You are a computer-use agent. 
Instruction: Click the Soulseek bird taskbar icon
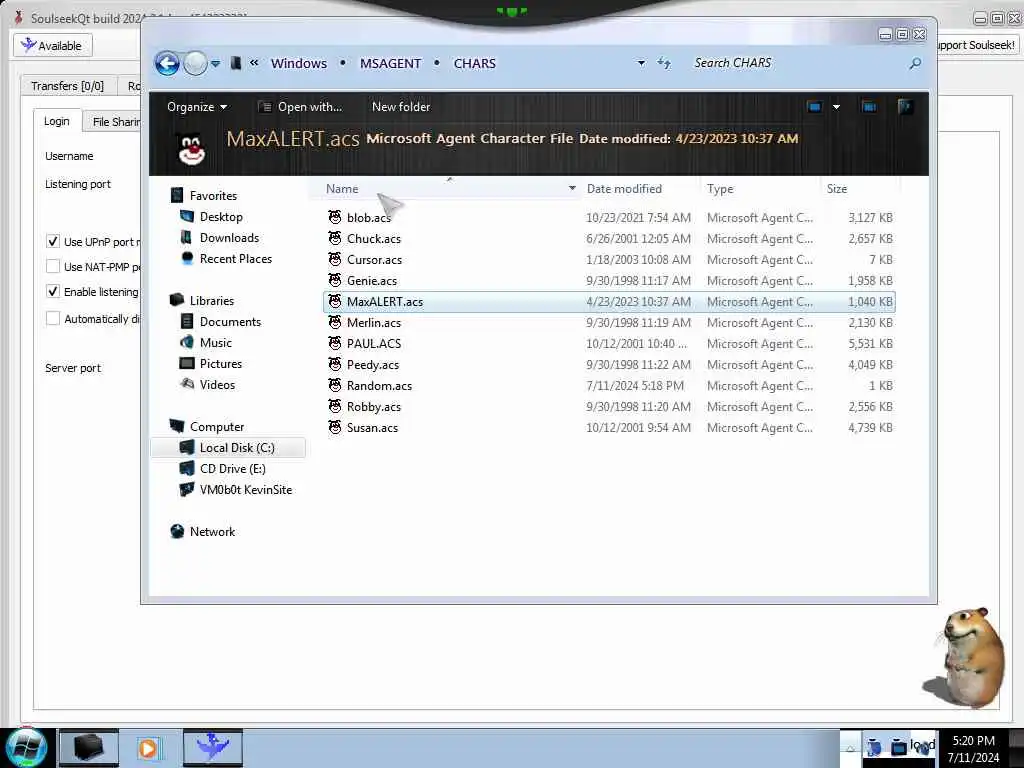click(212, 747)
